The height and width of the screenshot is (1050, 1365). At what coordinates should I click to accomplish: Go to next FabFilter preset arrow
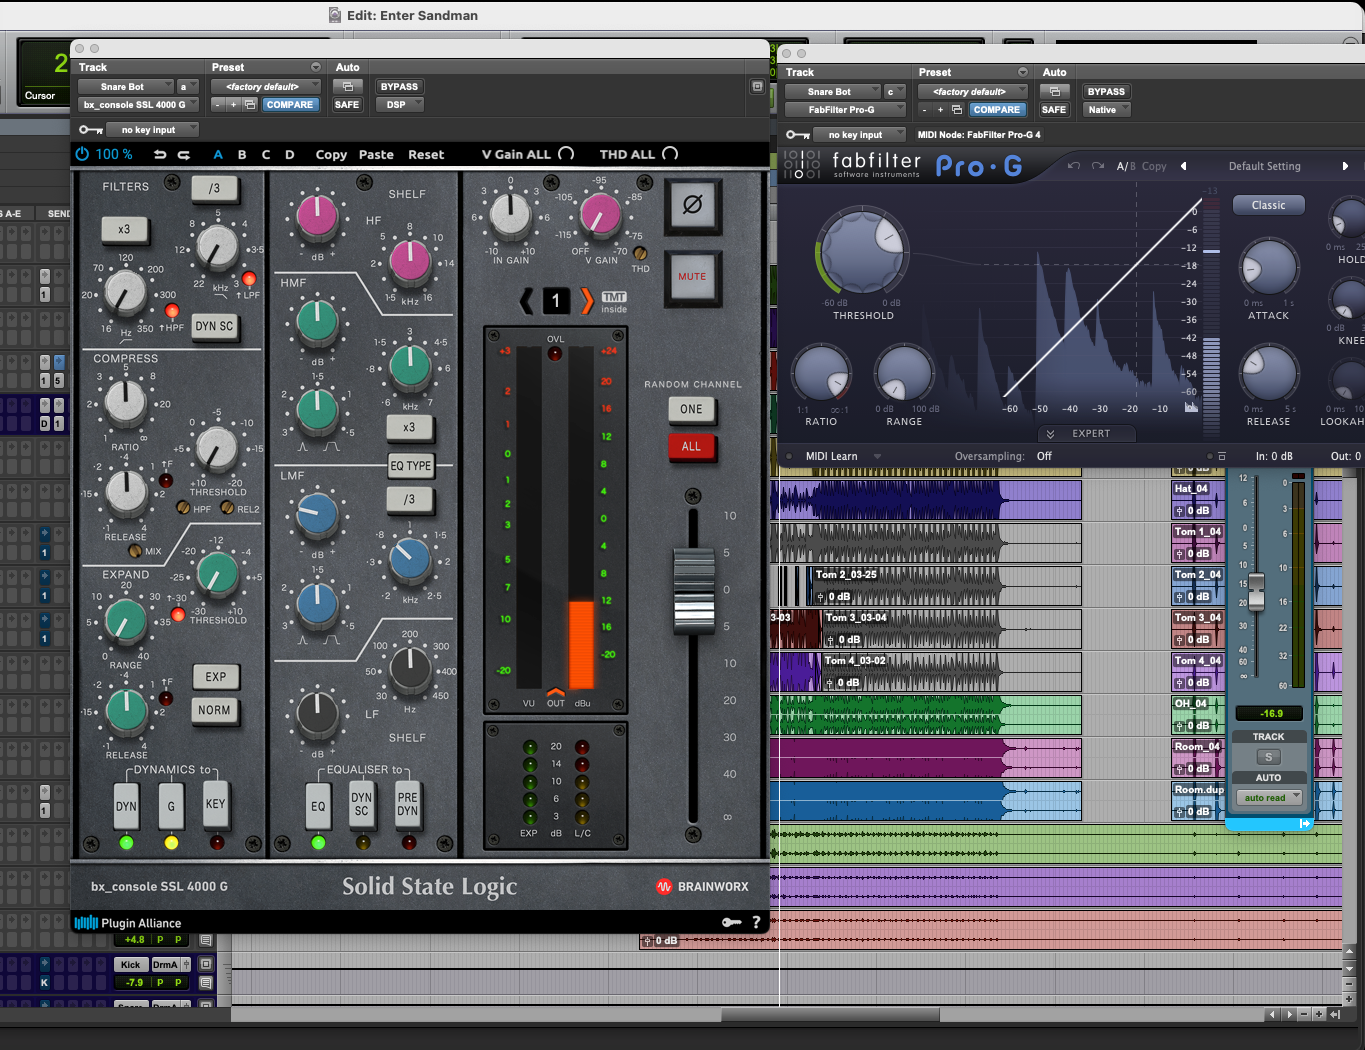pyautogui.click(x=1345, y=166)
